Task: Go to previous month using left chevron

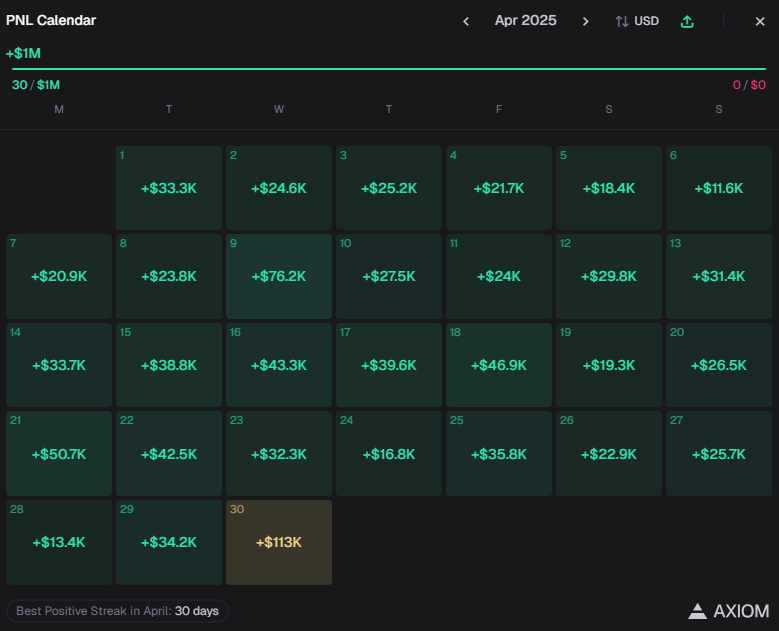Action: coord(466,21)
